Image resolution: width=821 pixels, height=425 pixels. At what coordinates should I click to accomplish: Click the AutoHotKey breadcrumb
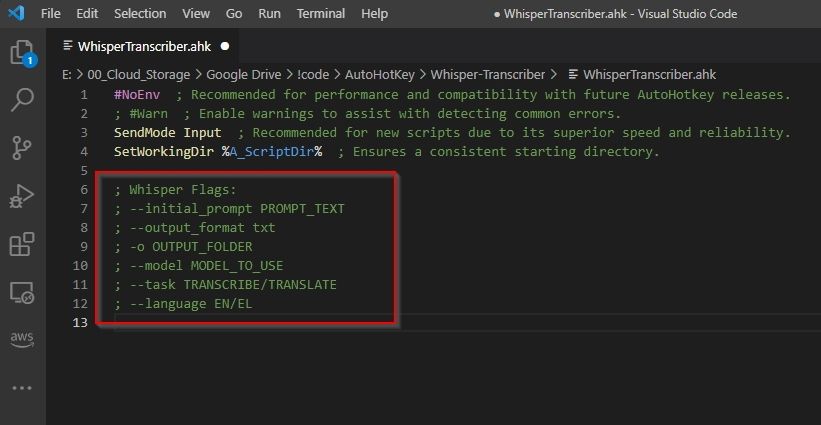380,75
